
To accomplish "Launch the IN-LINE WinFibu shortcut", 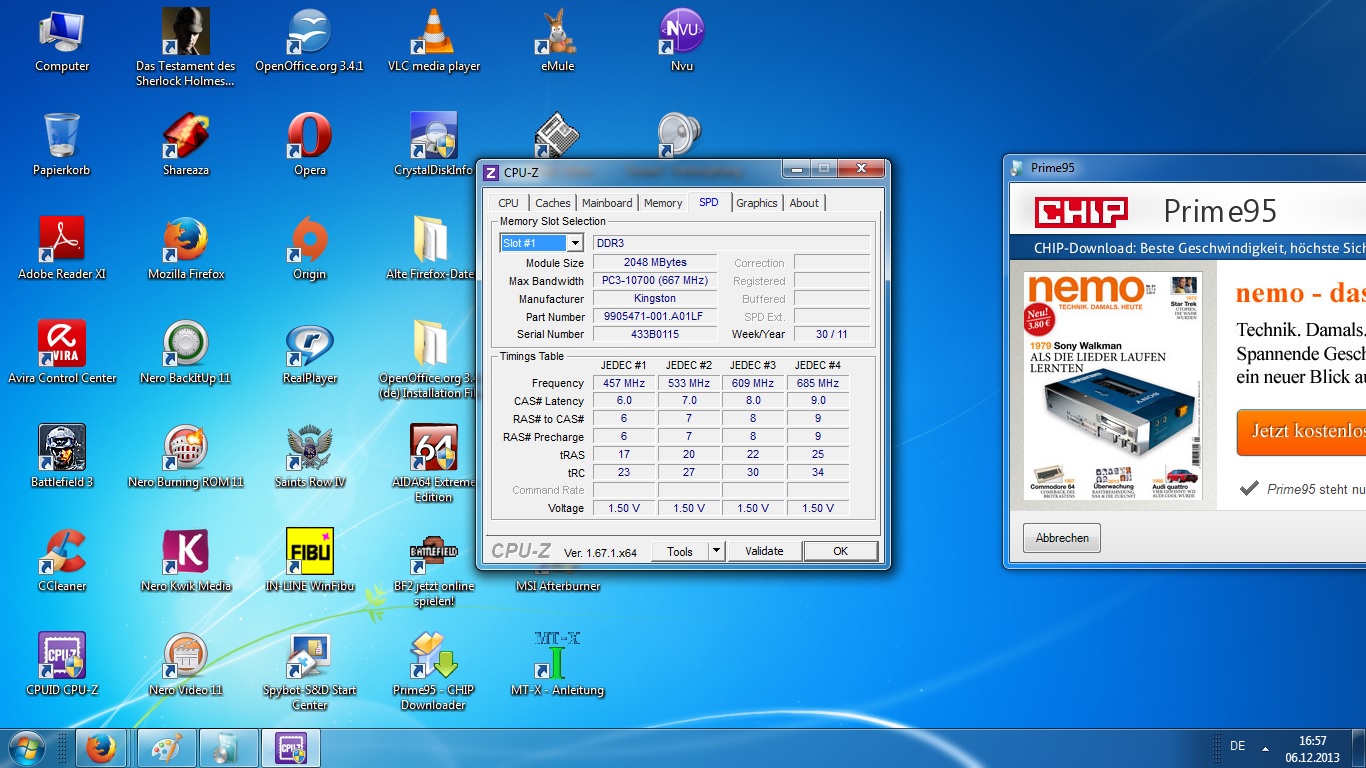I will (x=310, y=560).
